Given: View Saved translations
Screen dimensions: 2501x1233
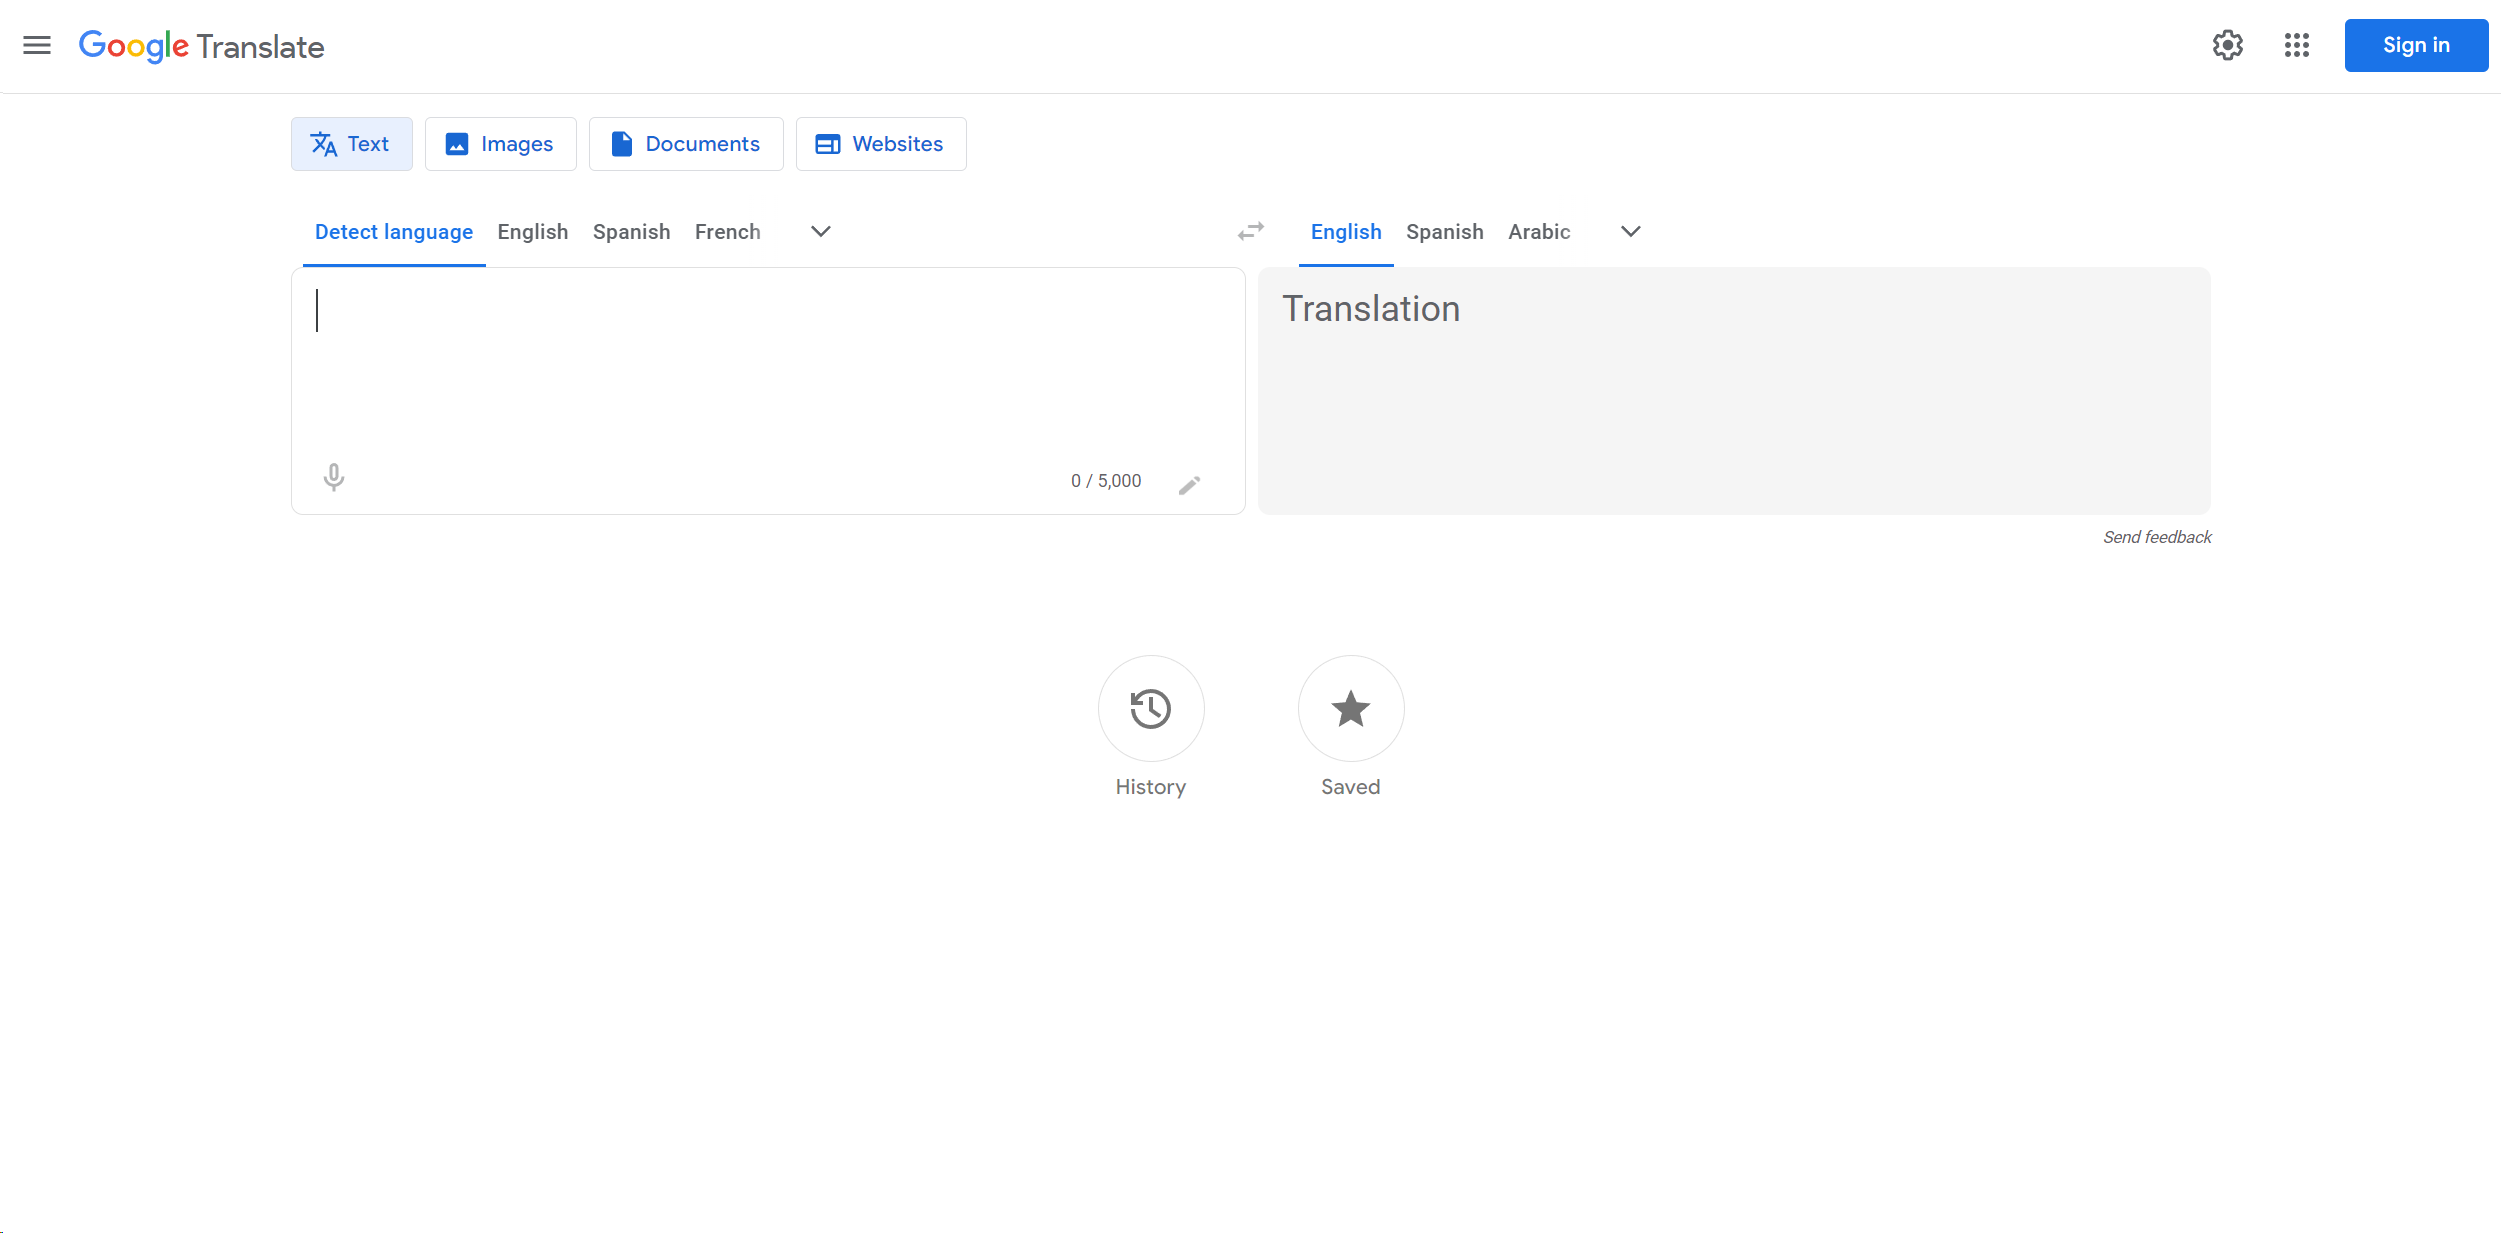Looking at the screenshot, I should click(1350, 709).
